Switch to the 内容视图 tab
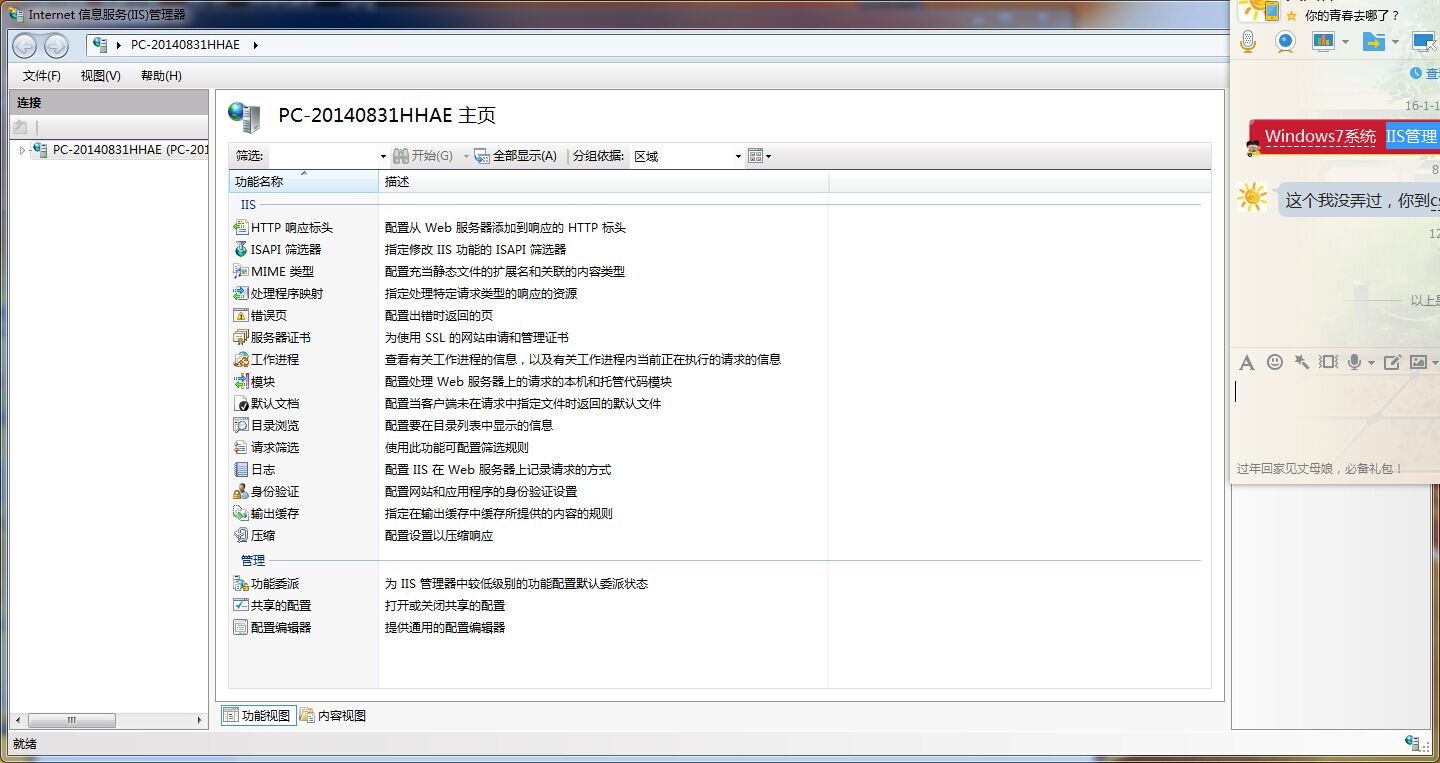1440x763 pixels. click(x=334, y=715)
